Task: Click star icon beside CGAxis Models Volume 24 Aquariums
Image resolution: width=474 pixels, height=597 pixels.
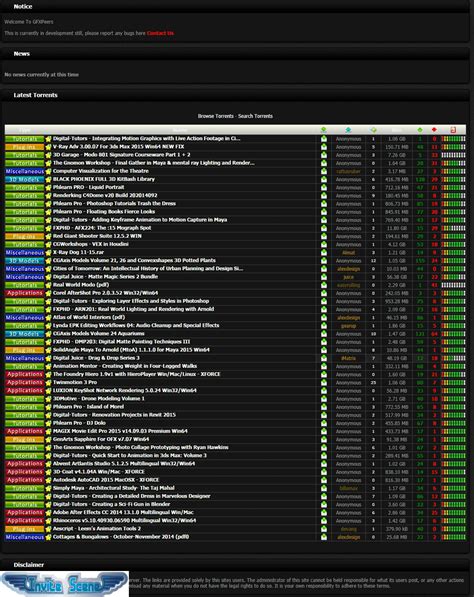Action: coord(48,334)
